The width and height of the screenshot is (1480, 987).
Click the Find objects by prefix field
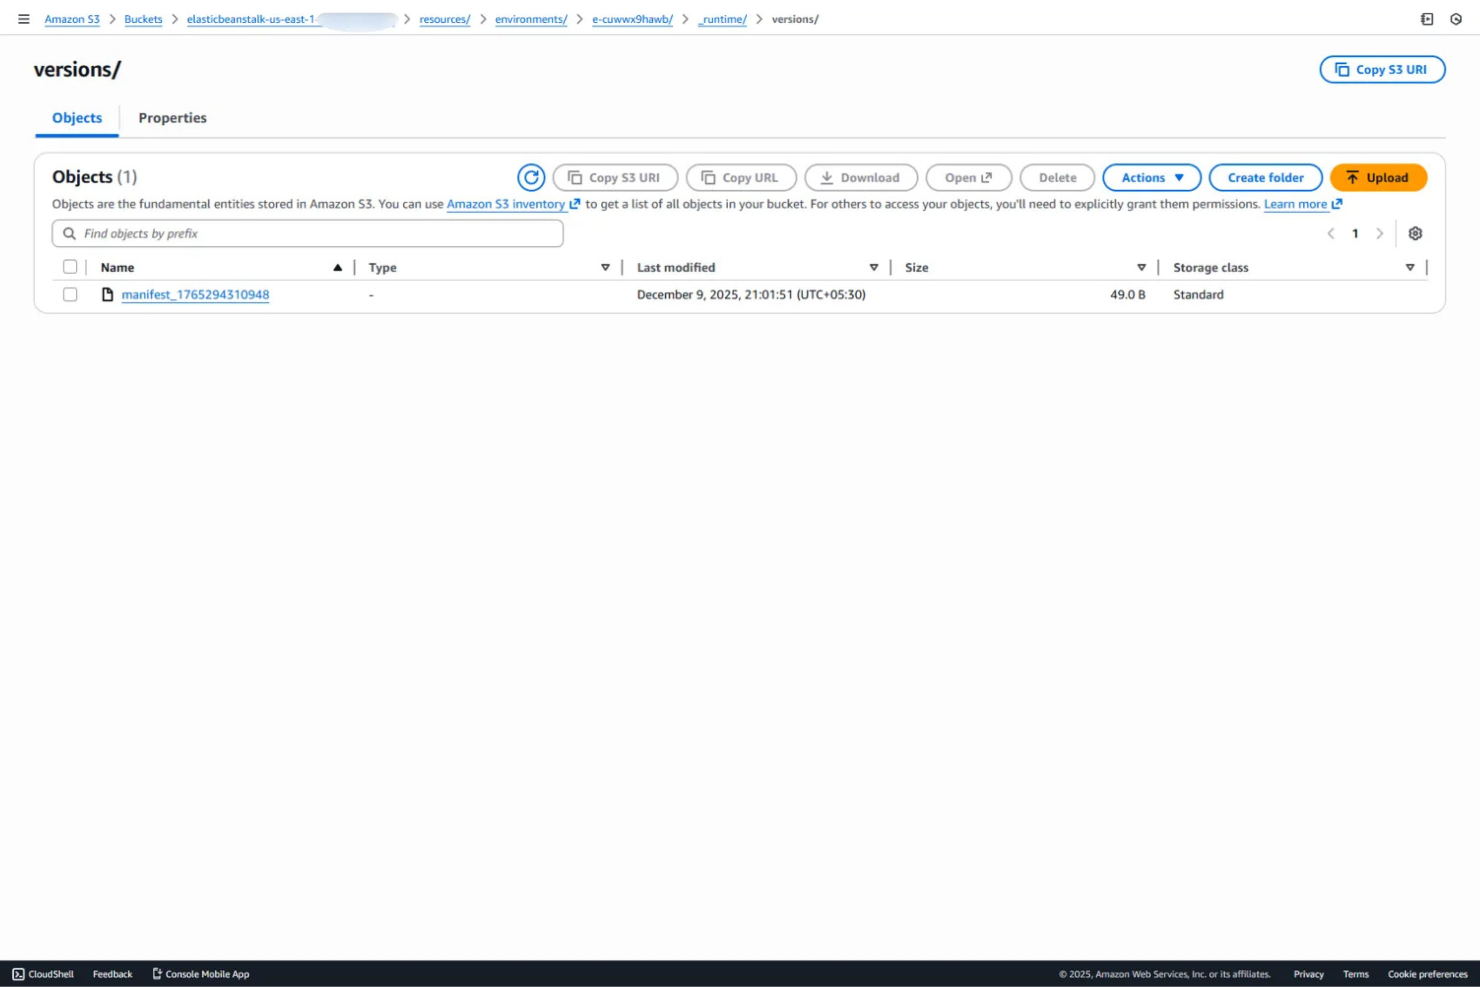pos(300,233)
